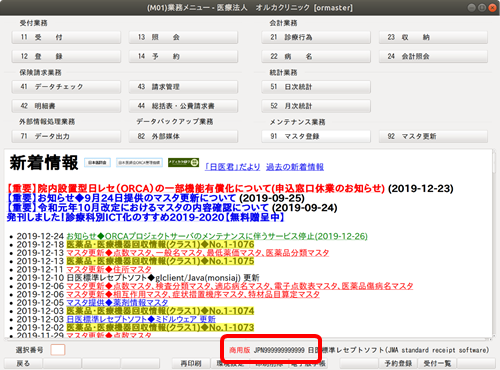
Task: Open 回収情報(クラス1) No.1-1073 link
Action: (160, 328)
